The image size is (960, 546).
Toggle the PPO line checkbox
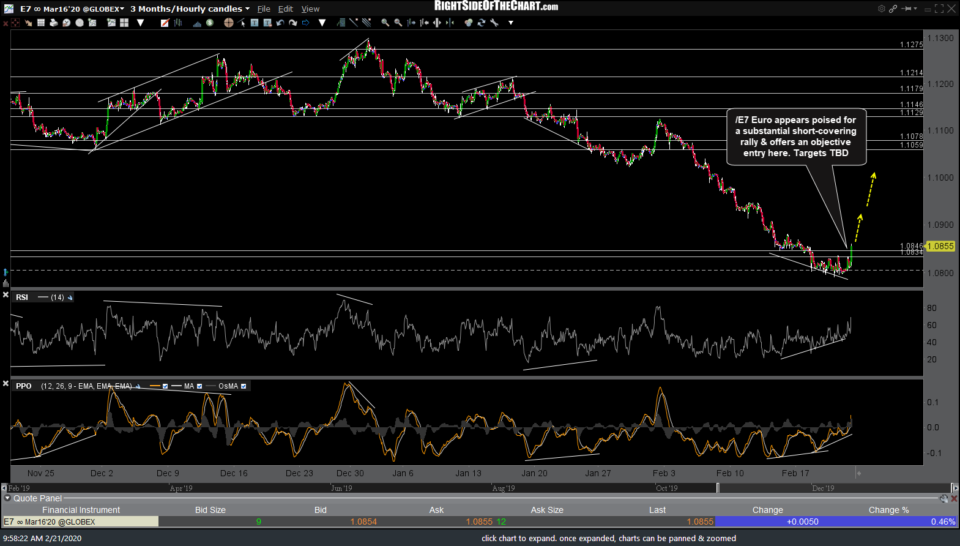(165, 386)
